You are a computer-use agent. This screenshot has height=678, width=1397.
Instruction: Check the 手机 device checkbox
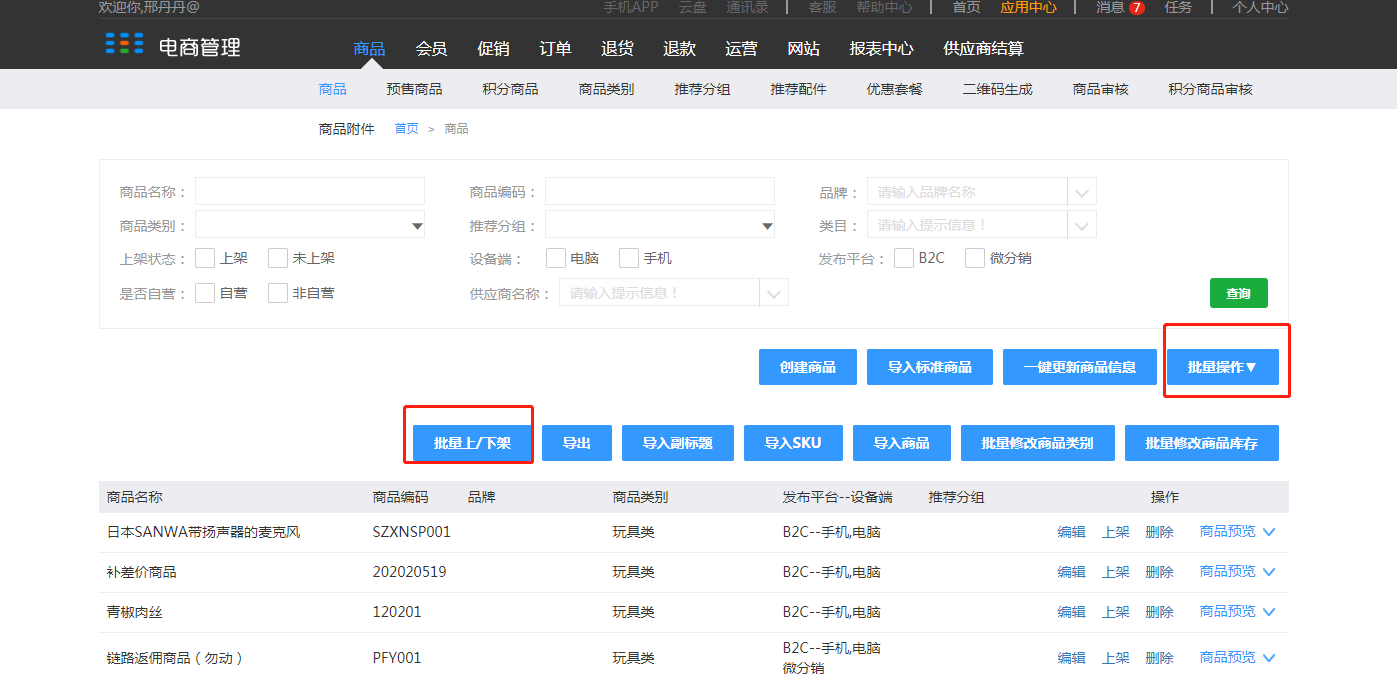click(x=629, y=258)
